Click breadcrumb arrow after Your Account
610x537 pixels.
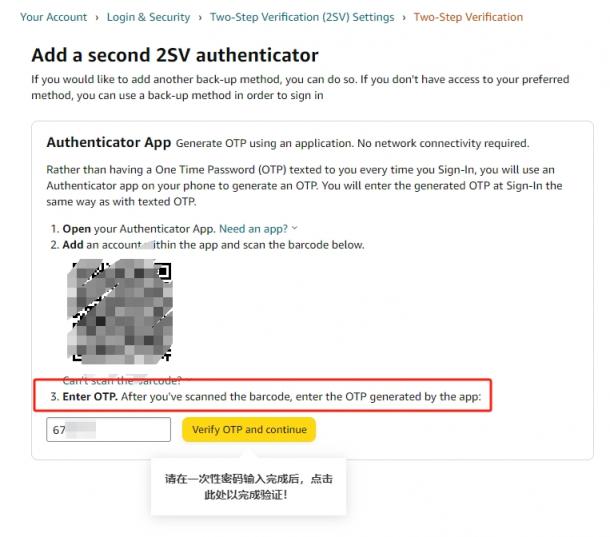click(x=97, y=18)
